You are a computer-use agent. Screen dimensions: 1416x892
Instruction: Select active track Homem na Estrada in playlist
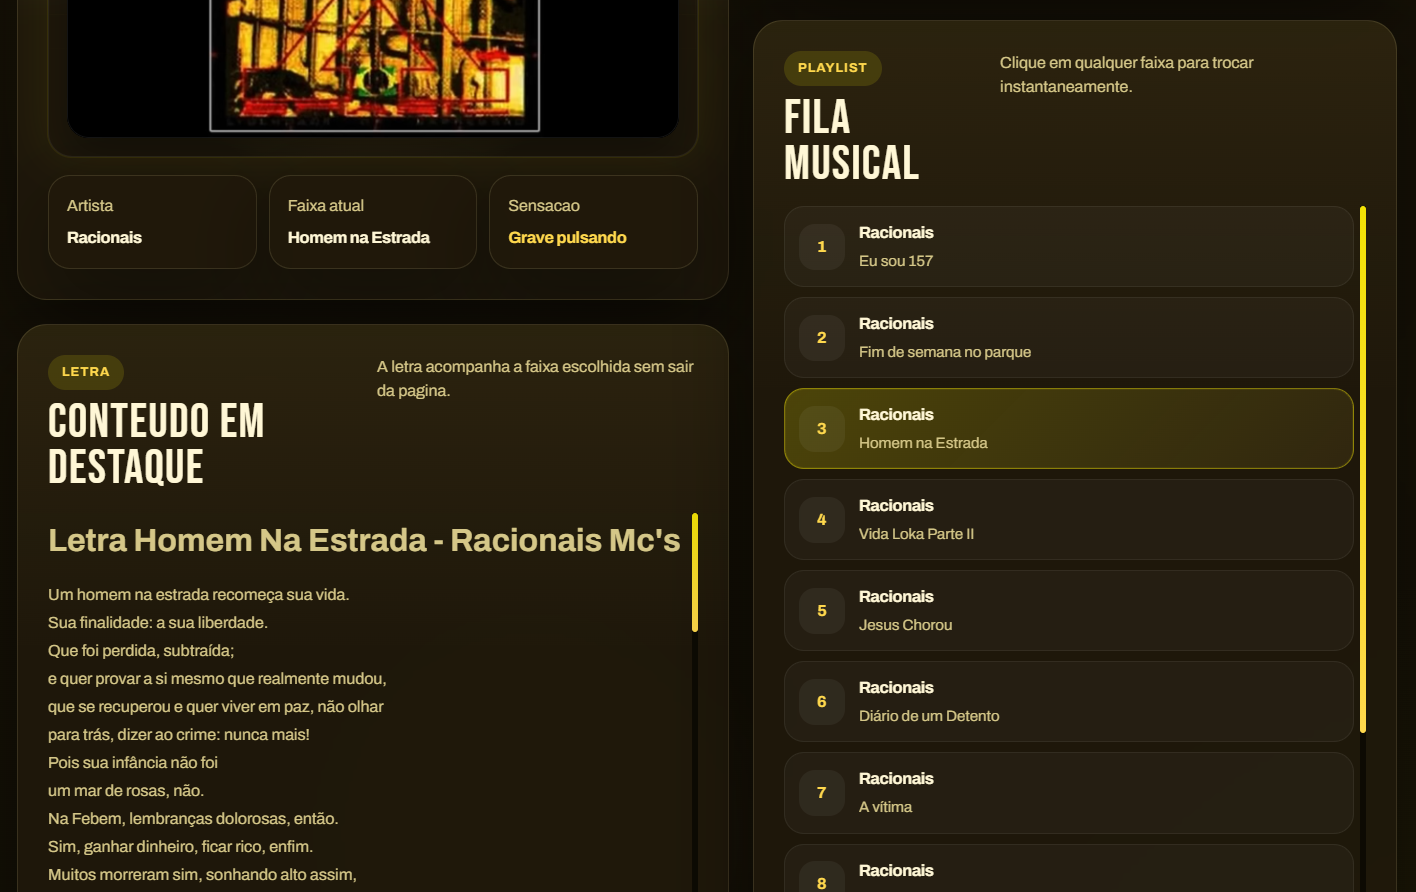1068,429
